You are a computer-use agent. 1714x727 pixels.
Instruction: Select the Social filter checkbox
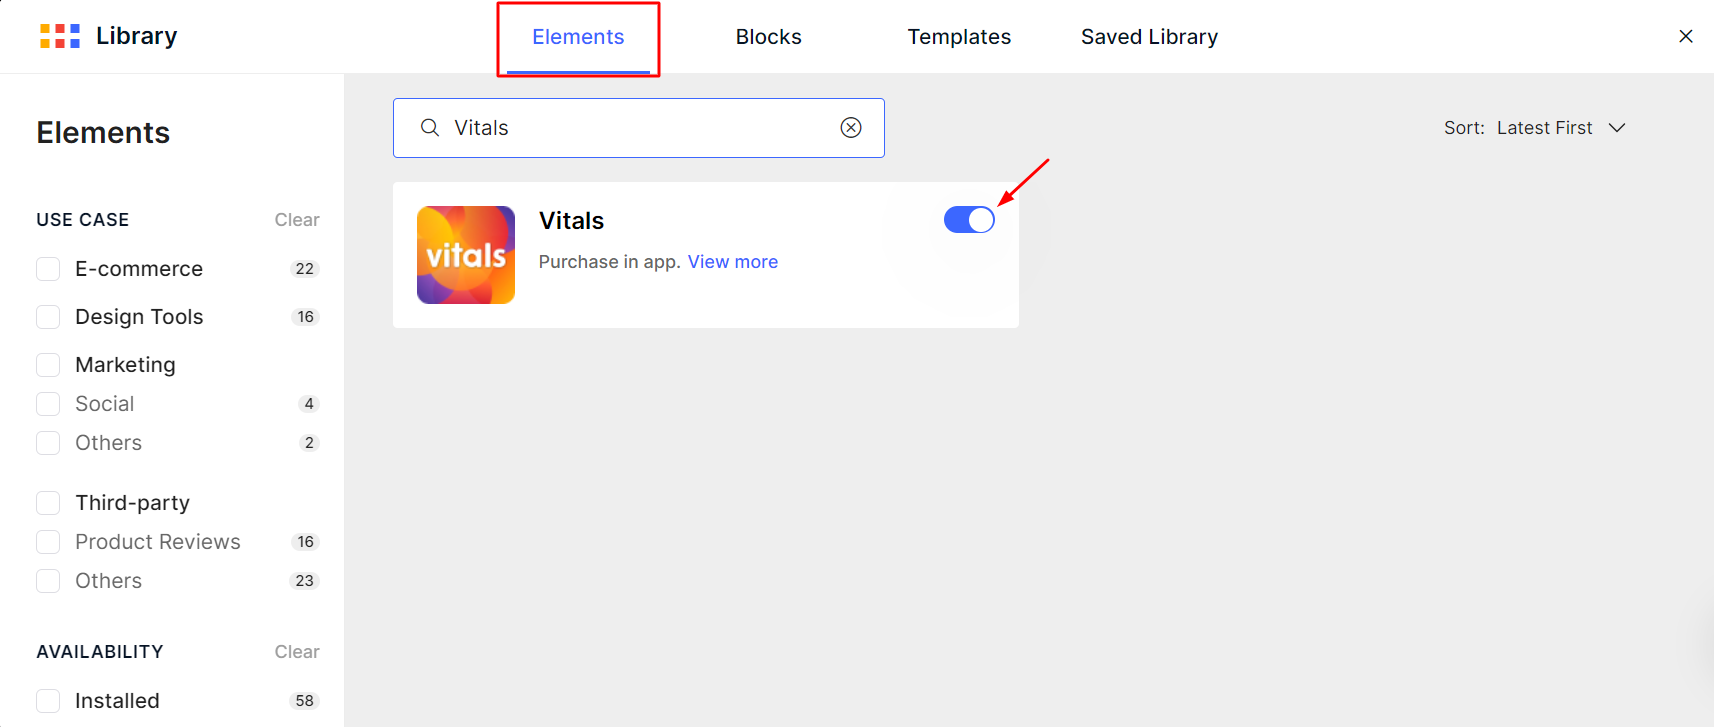point(48,404)
